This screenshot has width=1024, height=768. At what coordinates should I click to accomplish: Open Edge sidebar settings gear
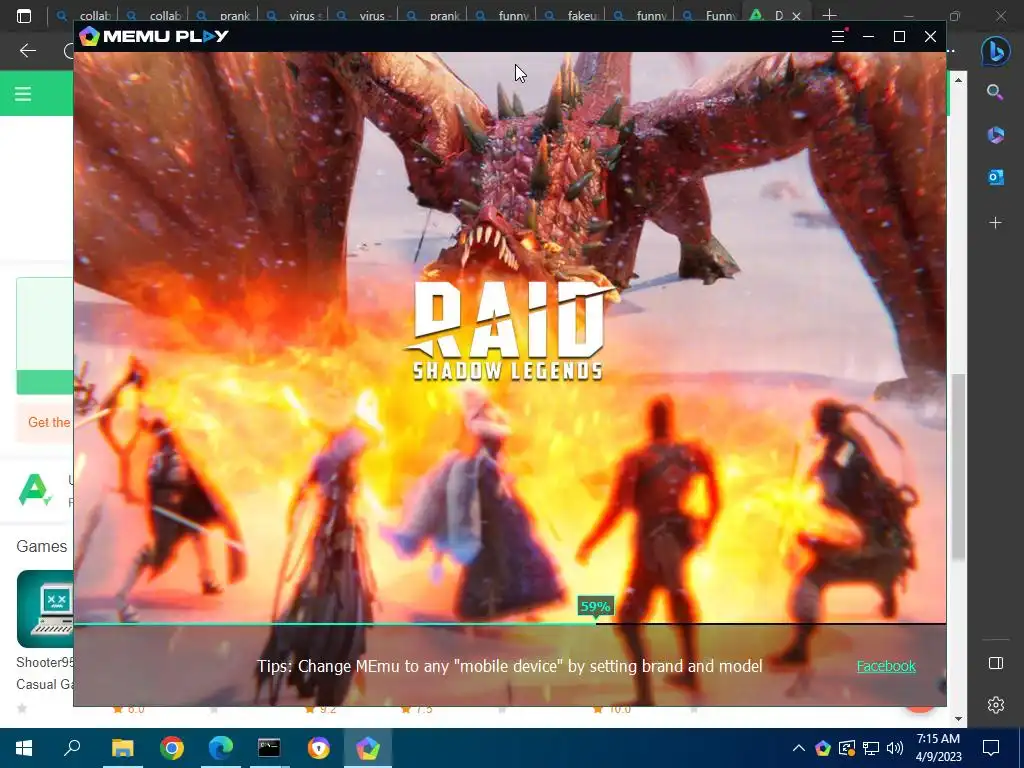995,705
